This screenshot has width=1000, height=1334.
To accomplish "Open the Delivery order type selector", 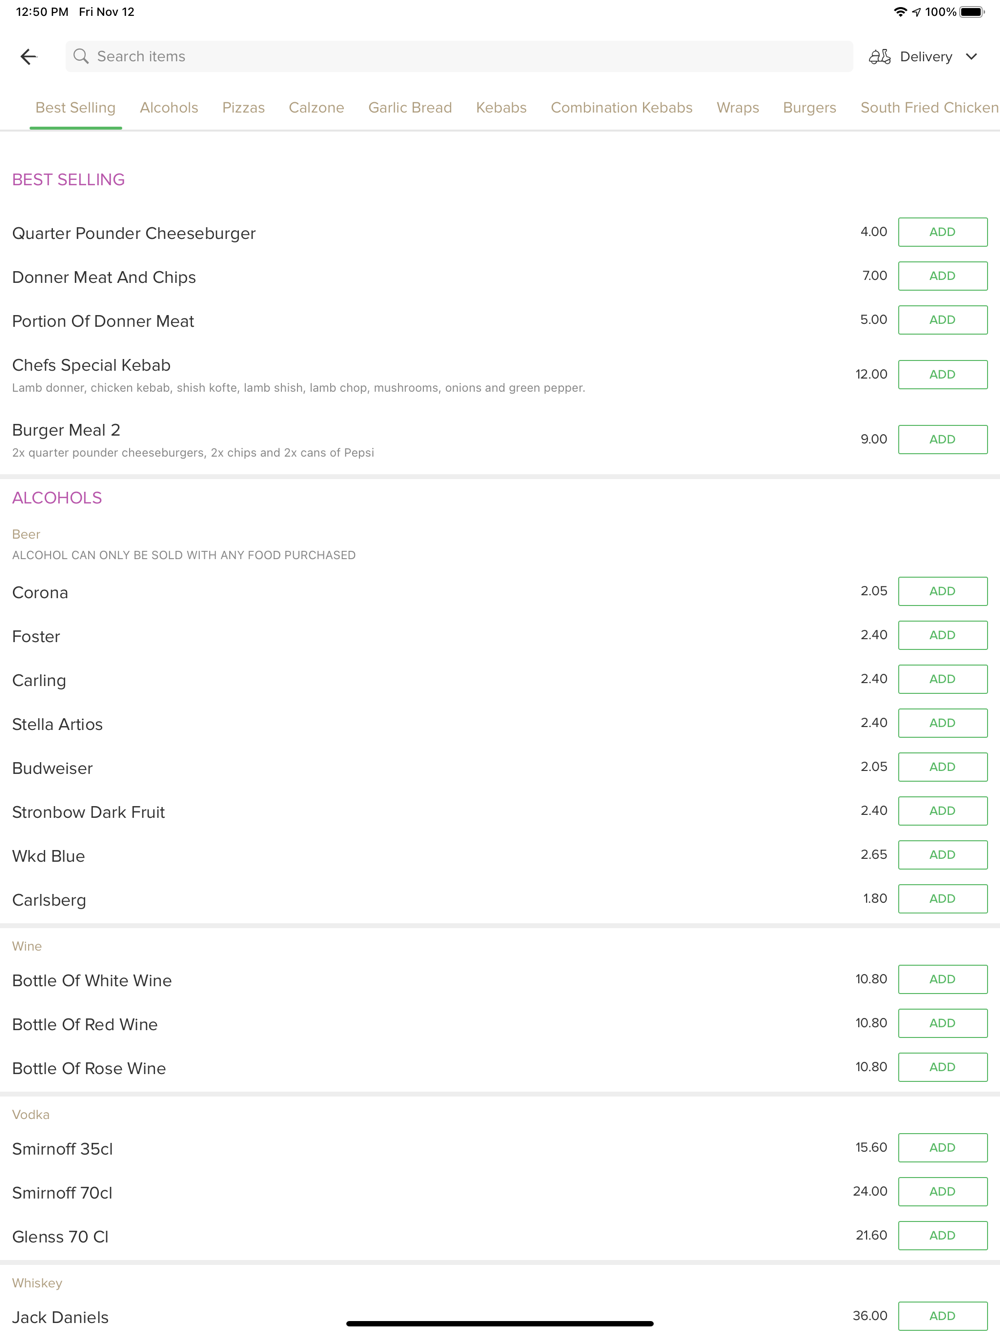I will (x=925, y=57).
